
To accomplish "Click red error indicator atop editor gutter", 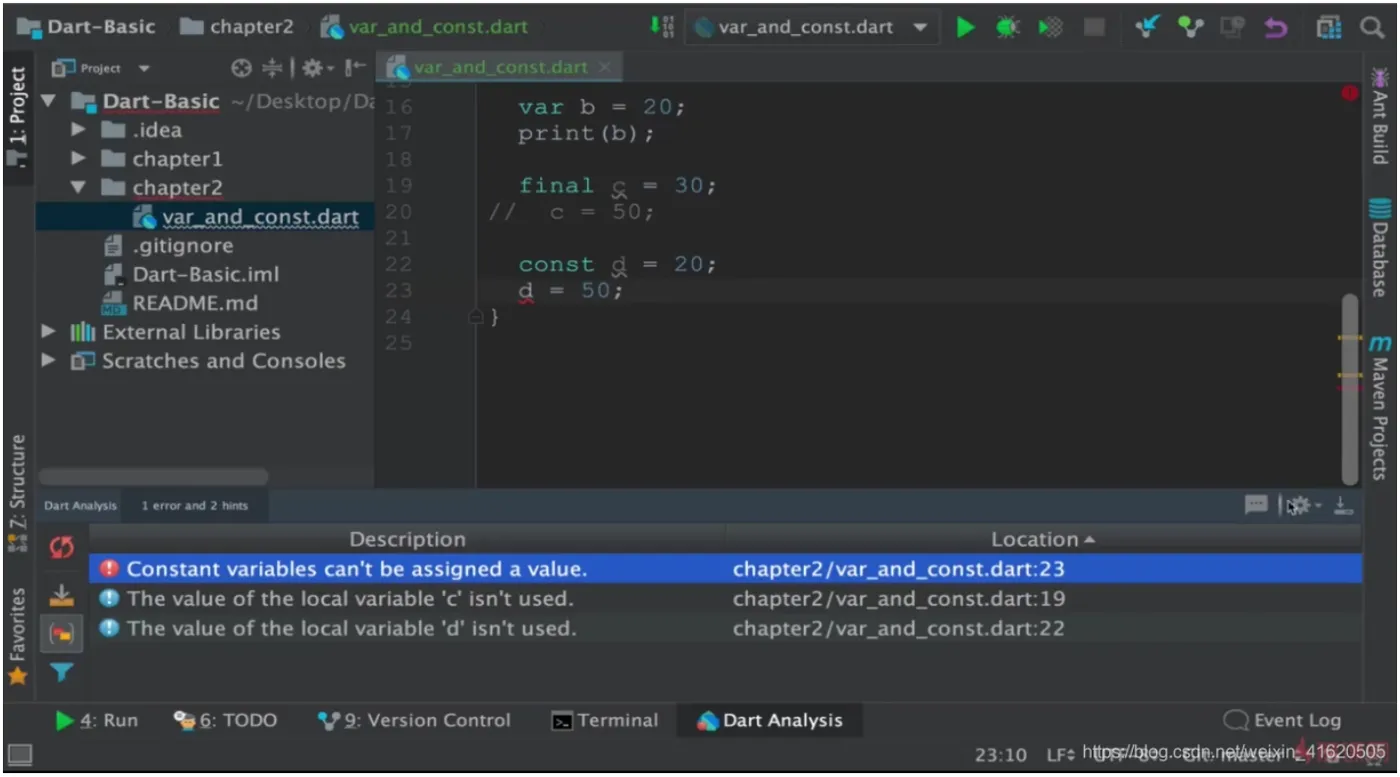I will [x=1350, y=93].
